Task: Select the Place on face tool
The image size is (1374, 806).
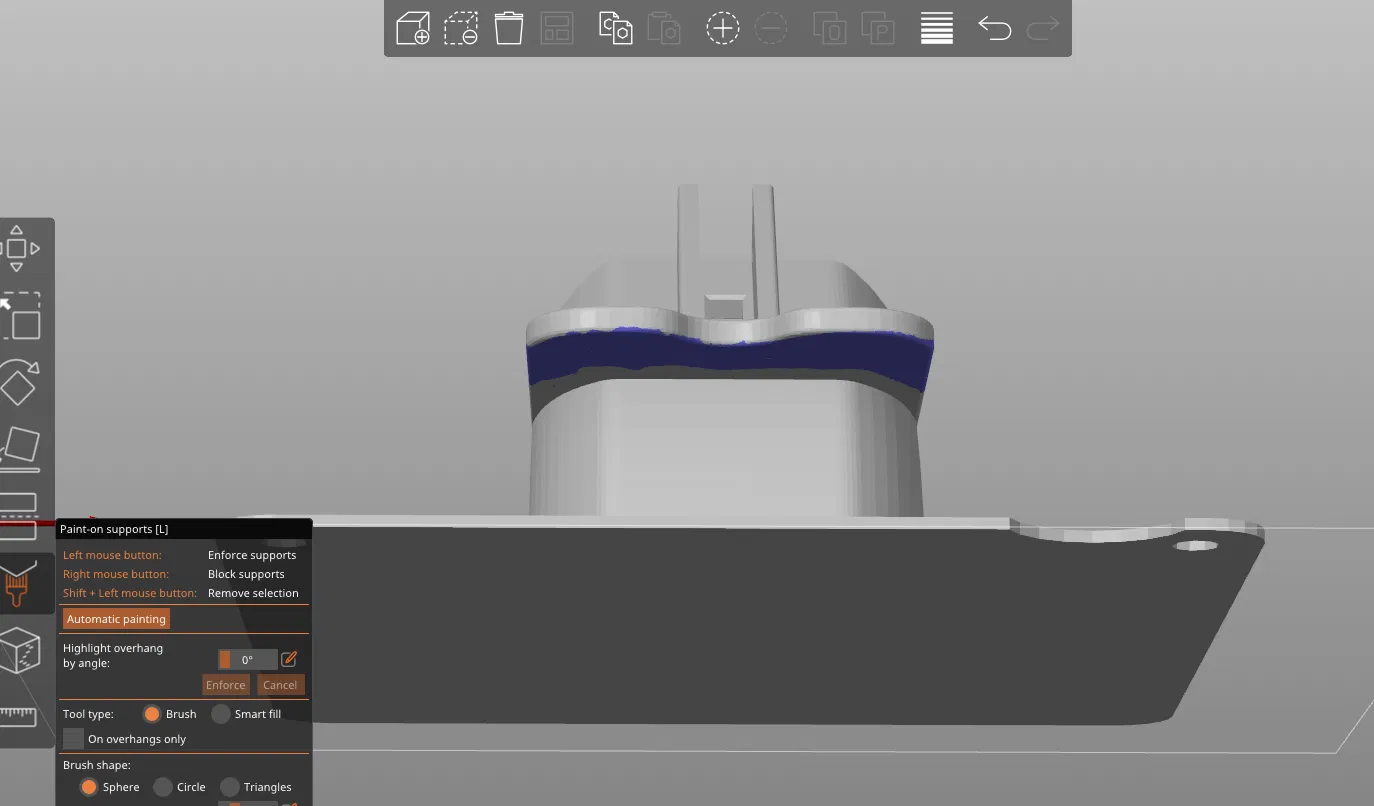Action: (x=20, y=450)
